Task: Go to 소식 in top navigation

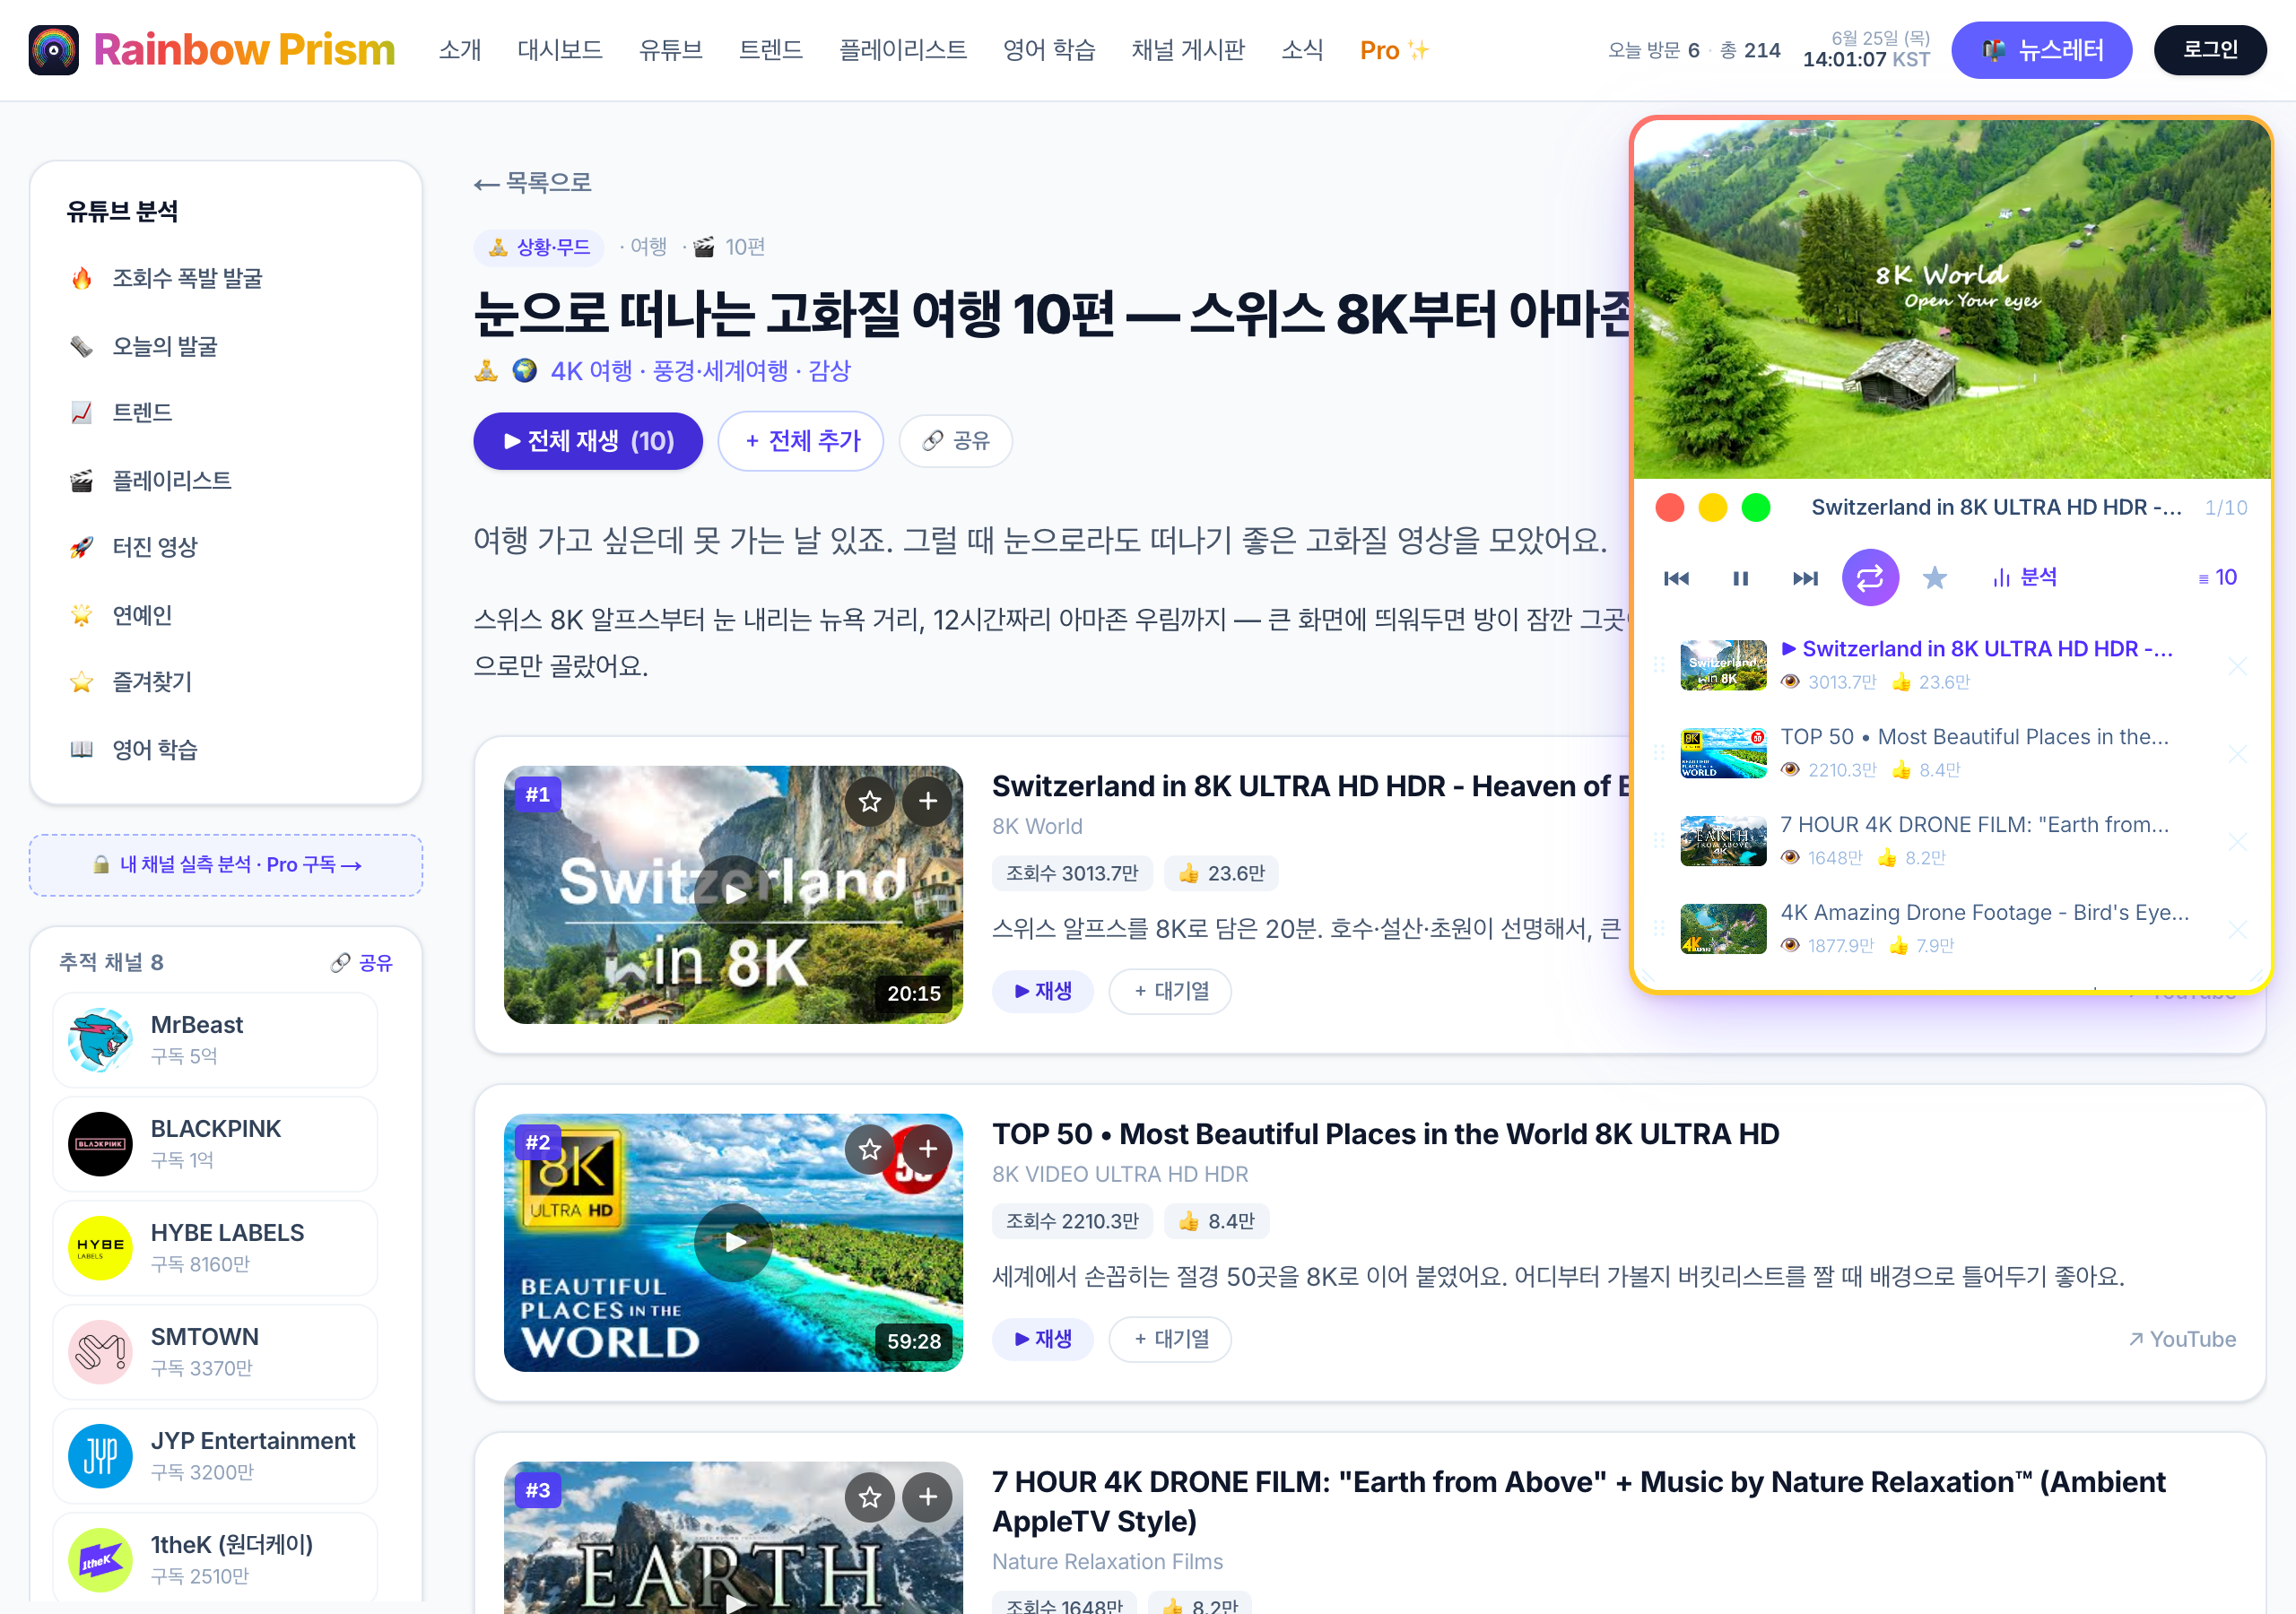Action: coord(1302,50)
